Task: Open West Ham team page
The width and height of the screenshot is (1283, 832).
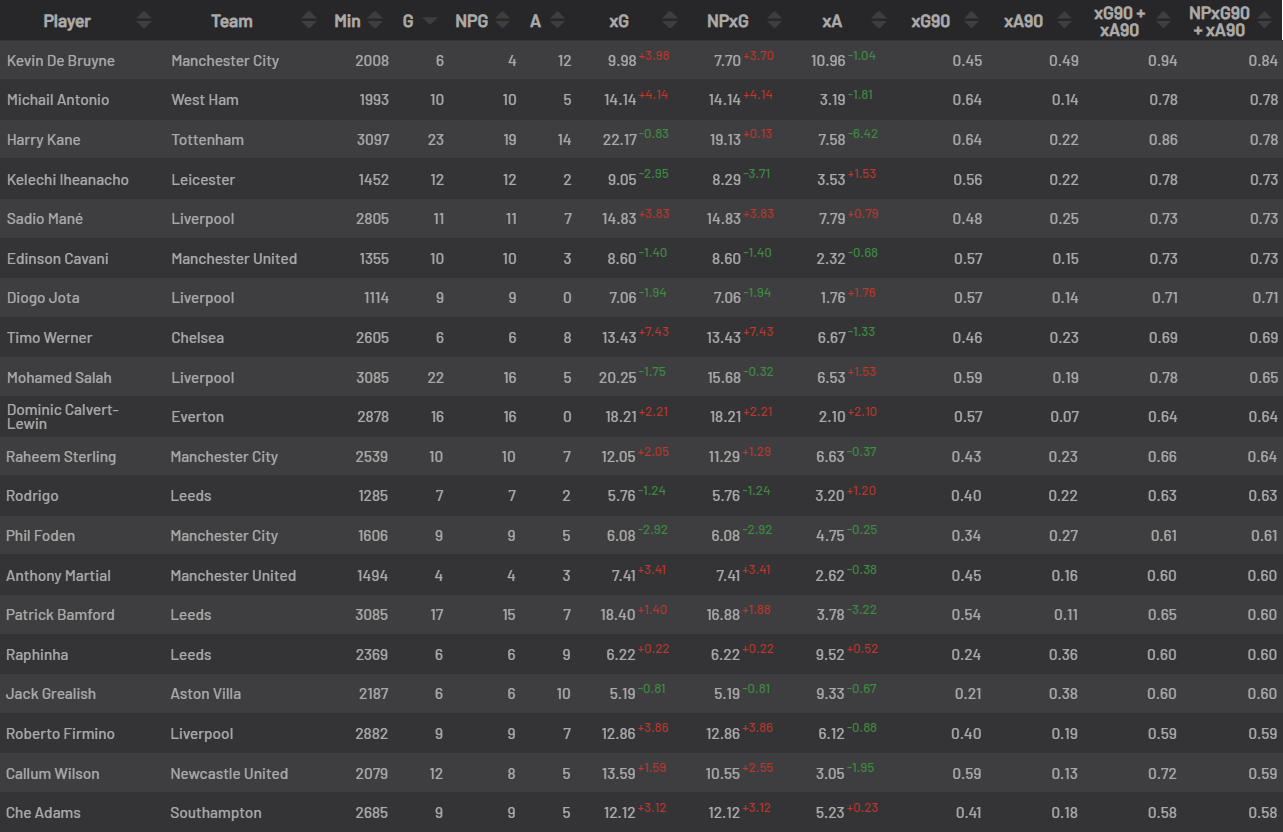Action: pyautogui.click(x=205, y=100)
